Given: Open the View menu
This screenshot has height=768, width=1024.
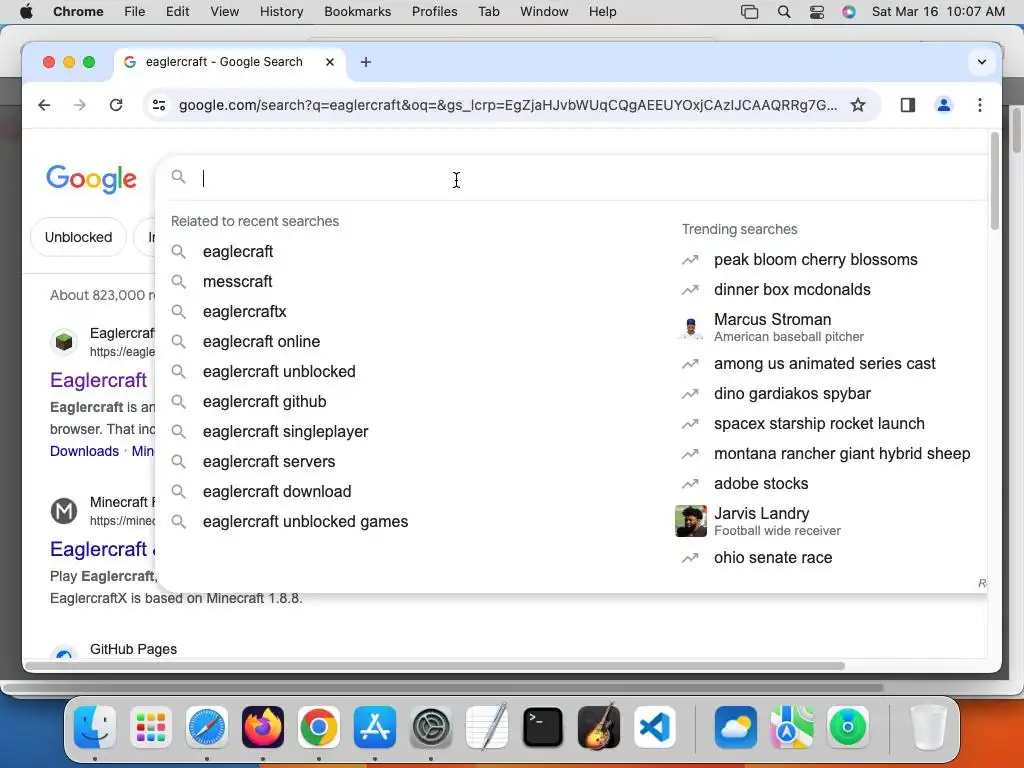Looking at the screenshot, I should 224,12.
